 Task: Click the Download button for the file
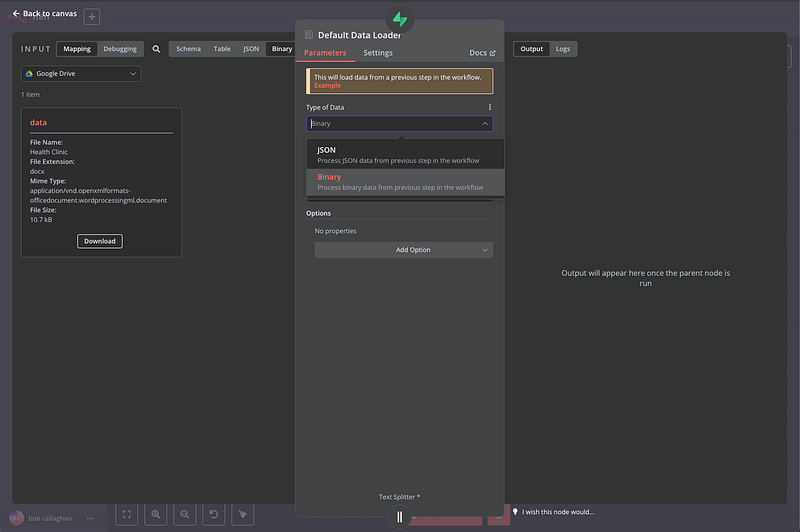(x=100, y=241)
